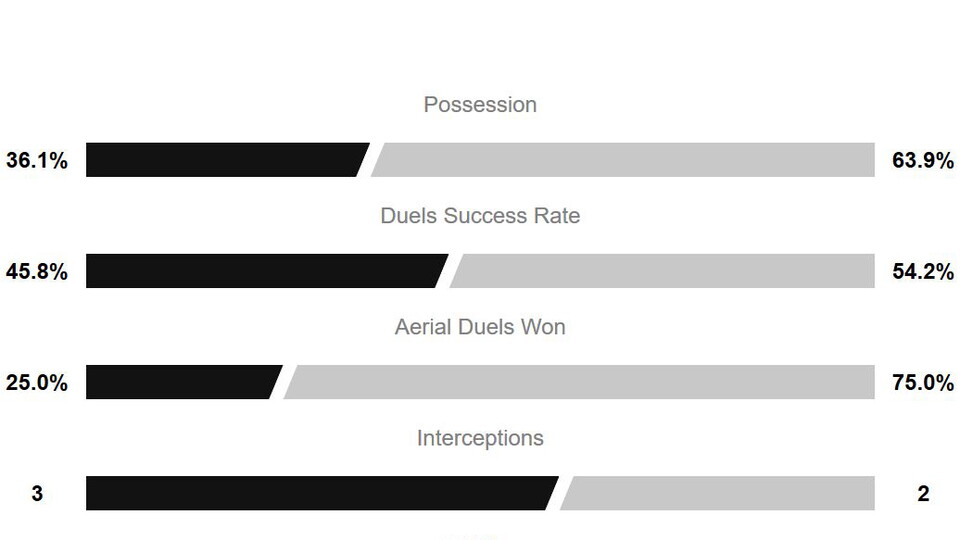Click the gray Aerial Duels Won bar
Image resolution: width=960 pixels, height=540 pixels.
(x=580, y=382)
